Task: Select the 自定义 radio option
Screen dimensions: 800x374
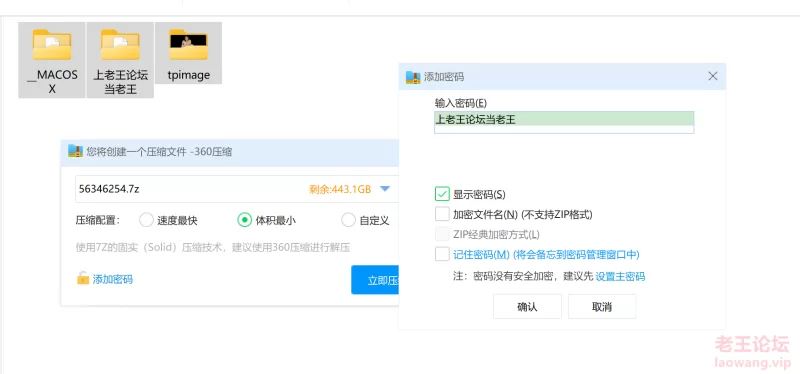Action: 348,220
